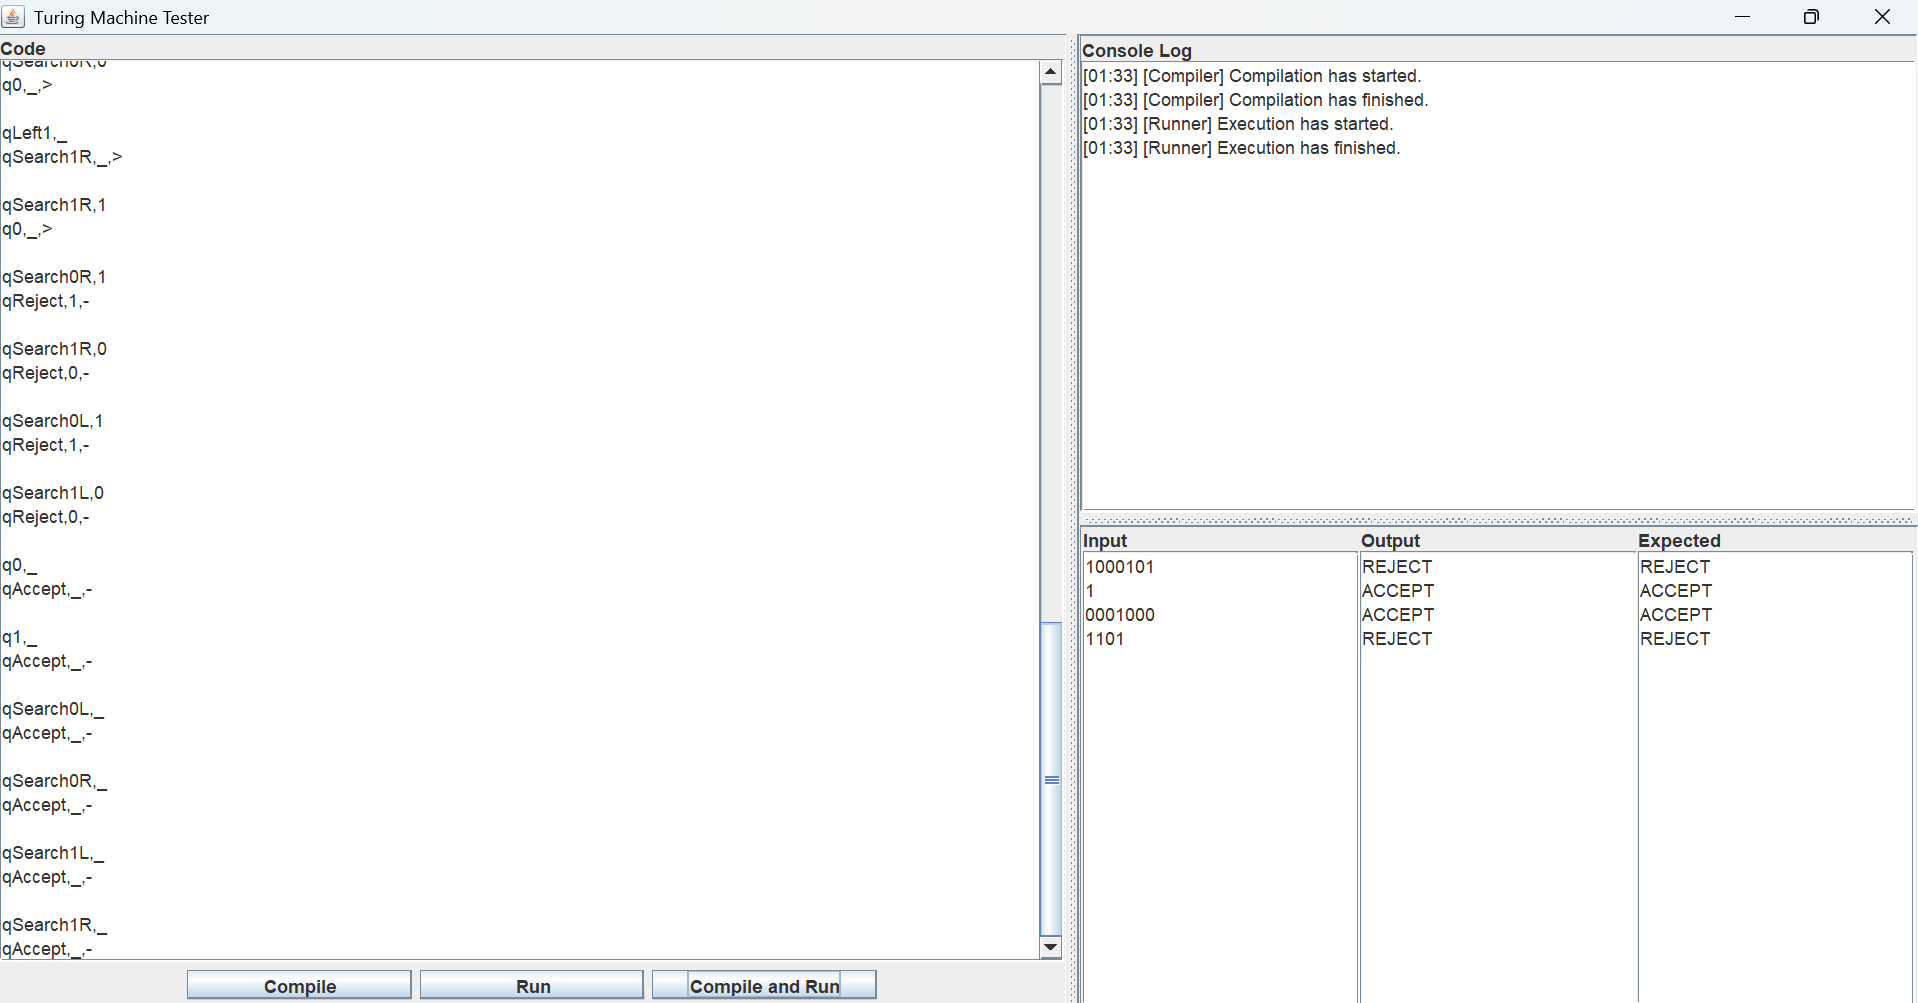Click the Compilation has started log entry
The height and width of the screenshot is (1003, 1918).
pos(1251,76)
